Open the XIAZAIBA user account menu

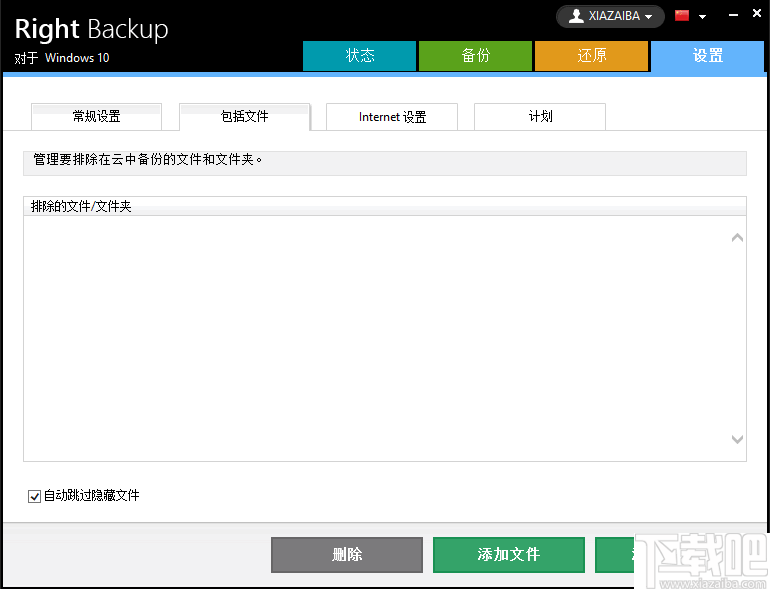[610, 16]
